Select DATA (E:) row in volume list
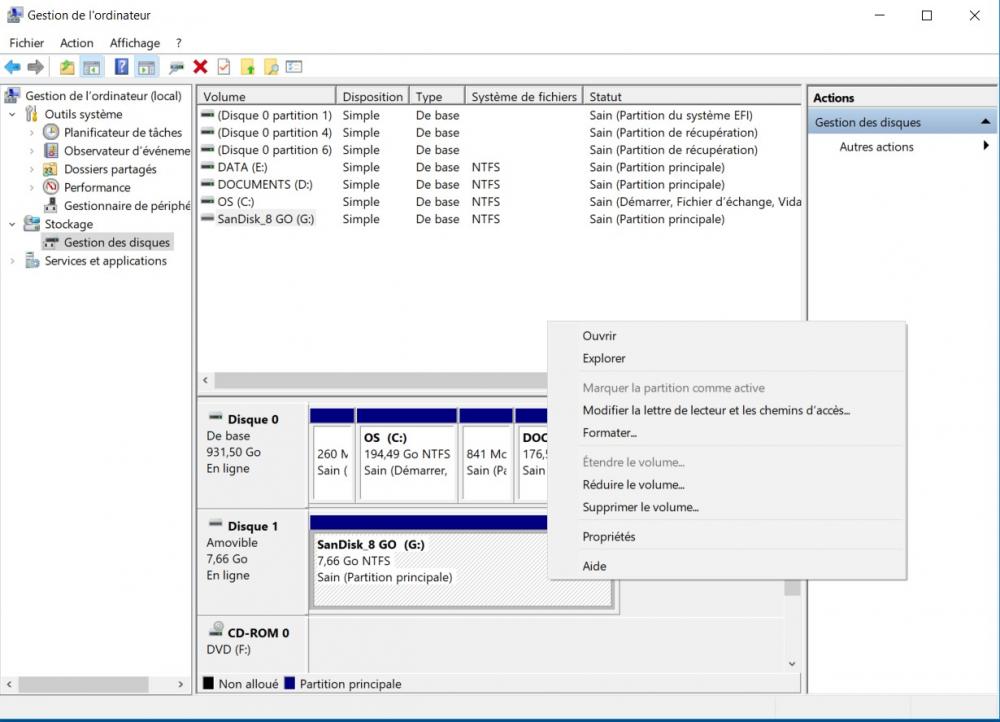1000x722 pixels. 242,167
